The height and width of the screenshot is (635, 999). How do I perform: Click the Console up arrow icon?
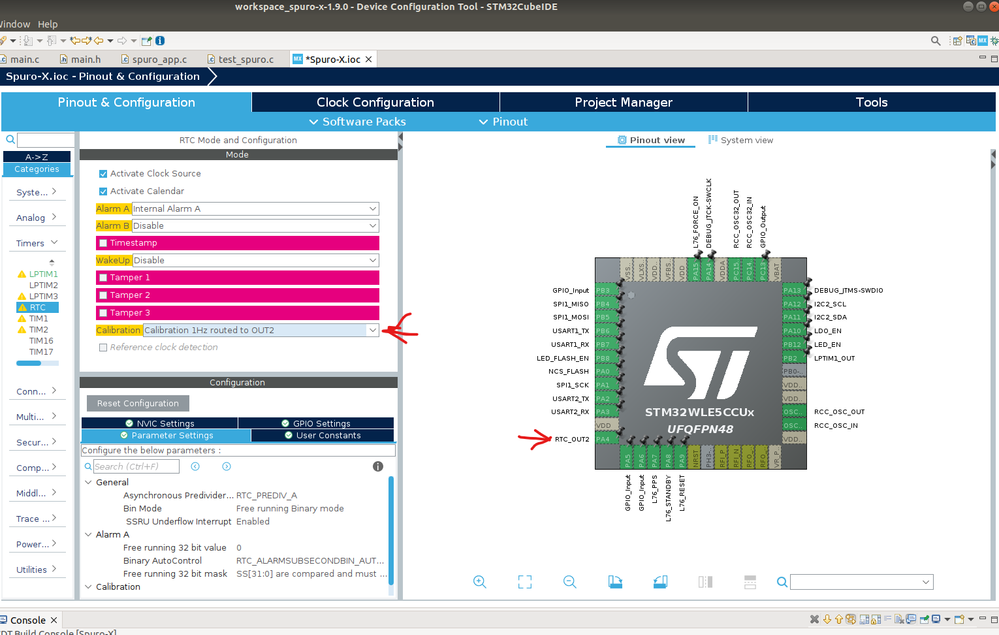click(839, 619)
